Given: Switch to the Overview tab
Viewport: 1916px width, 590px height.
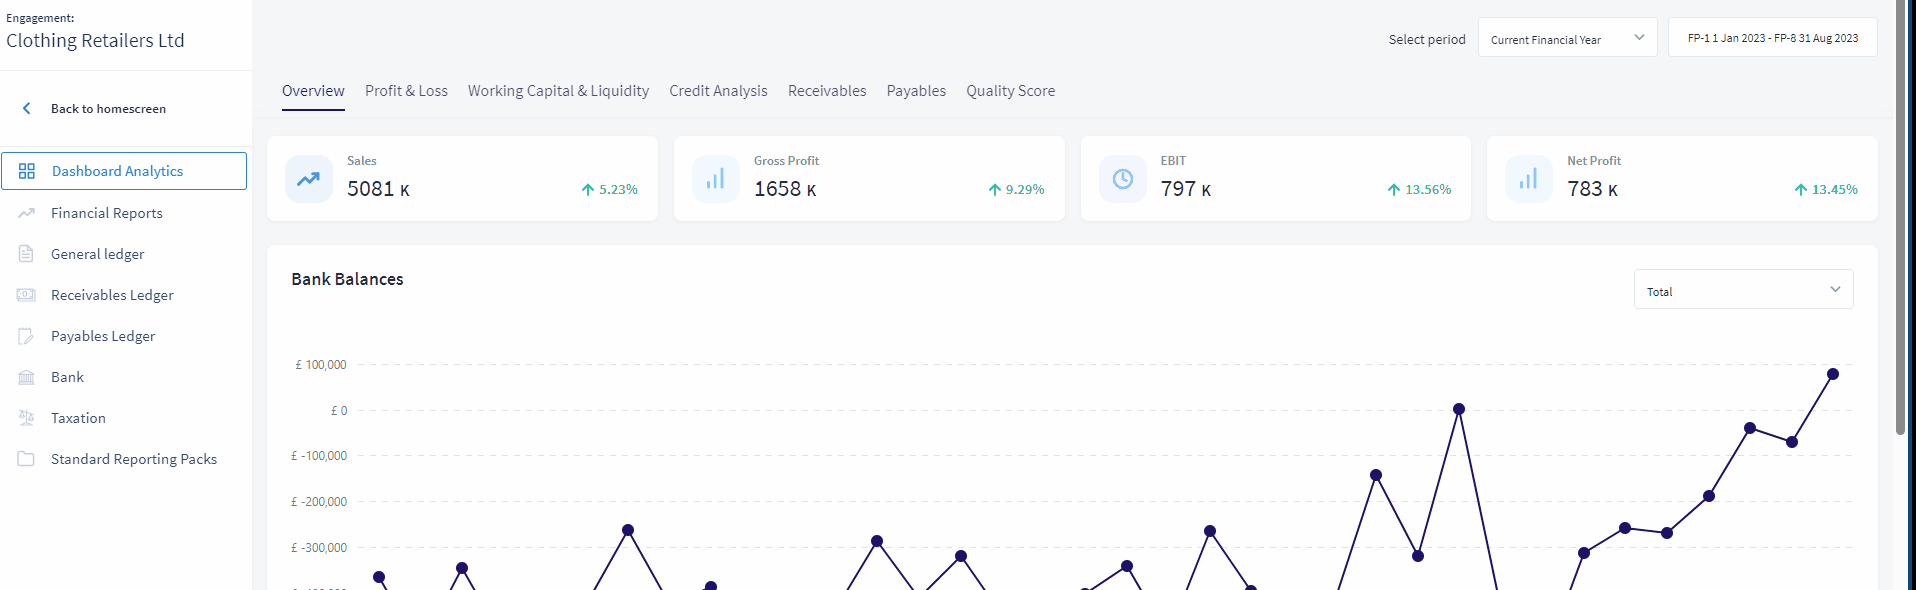Looking at the screenshot, I should pyautogui.click(x=313, y=91).
